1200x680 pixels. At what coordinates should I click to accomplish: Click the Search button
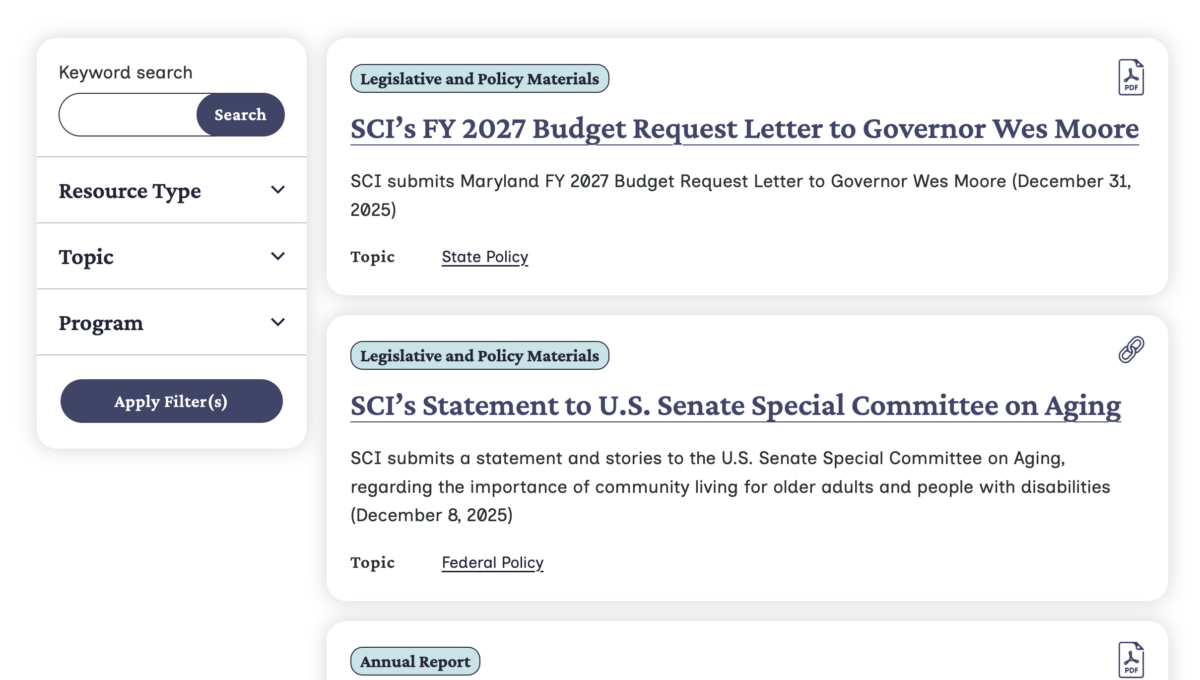pos(240,114)
